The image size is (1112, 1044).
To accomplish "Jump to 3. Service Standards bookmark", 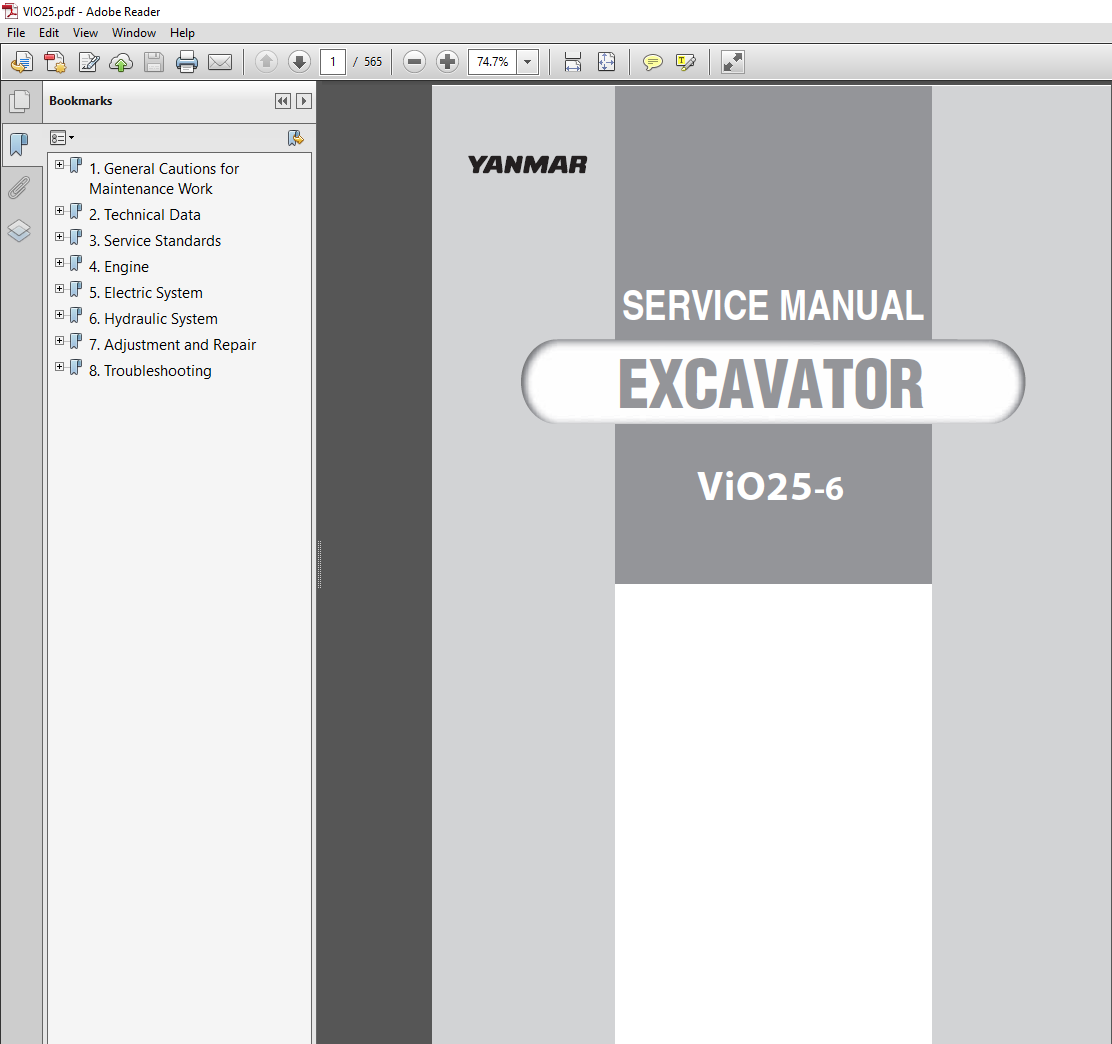I will click(155, 241).
